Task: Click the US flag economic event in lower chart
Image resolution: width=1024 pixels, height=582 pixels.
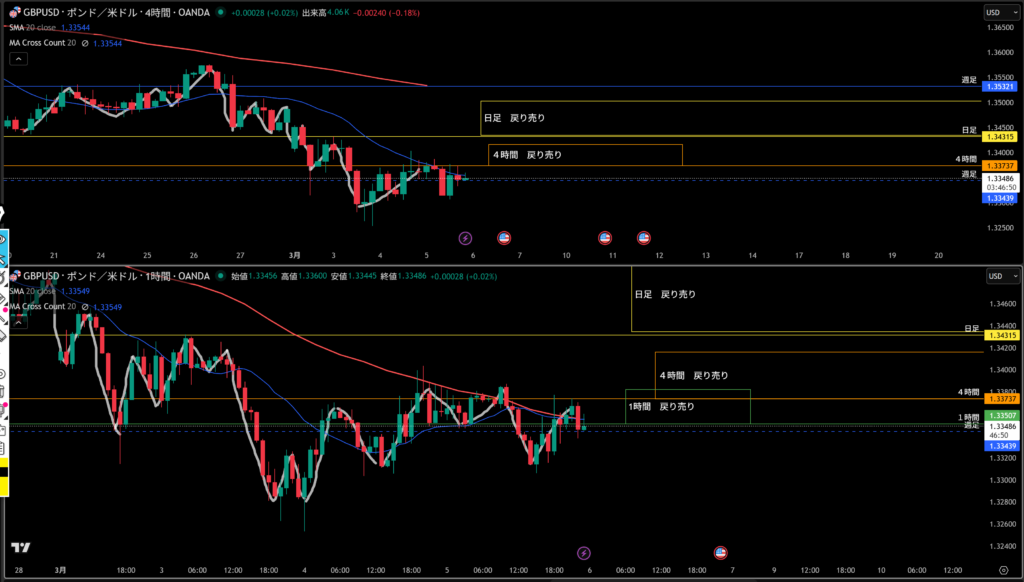Action: [720, 552]
